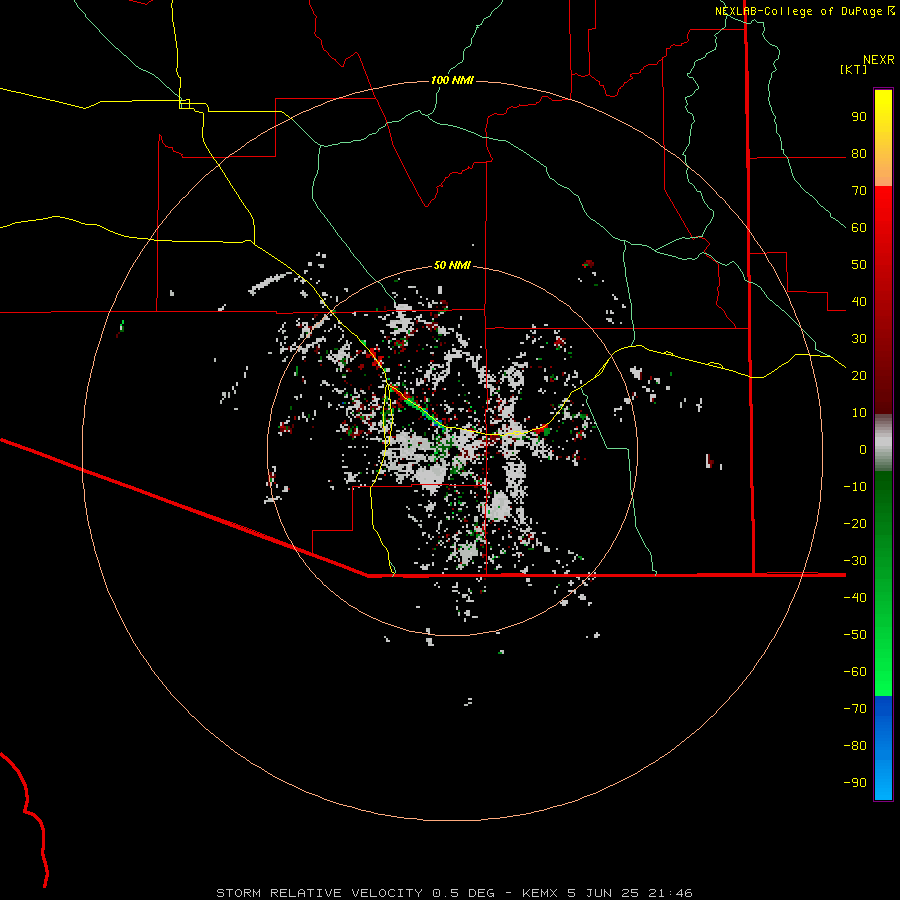Screen dimensions: 900x900
Task: Select the positive 30 scale label
Action: [859, 339]
